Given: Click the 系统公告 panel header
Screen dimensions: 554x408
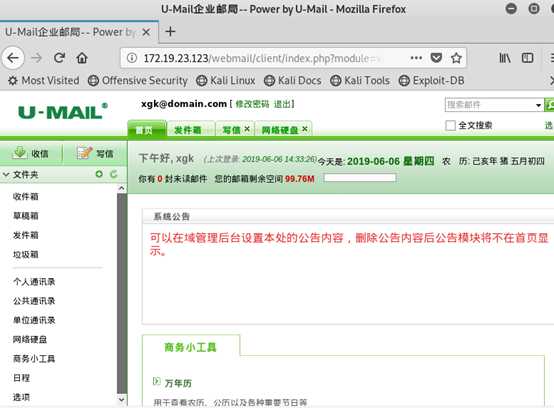Looking at the screenshot, I should [348, 216].
